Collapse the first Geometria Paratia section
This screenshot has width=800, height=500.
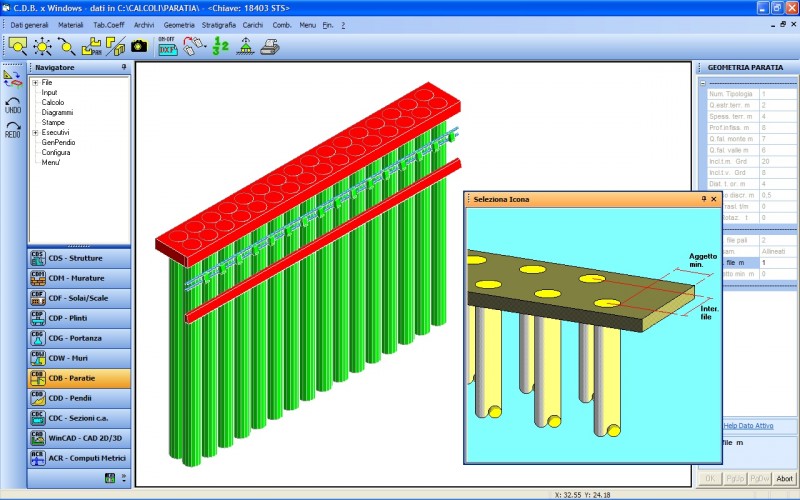tap(703, 82)
